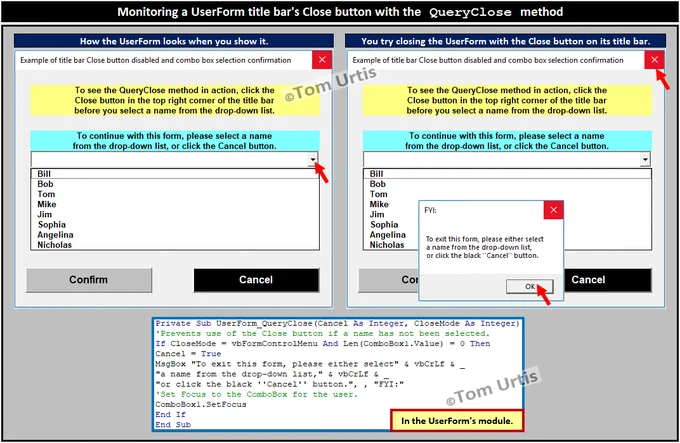Select Sophia in the right drop-down list
Viewport: 680px width, 443px height.
click(391, 225)
